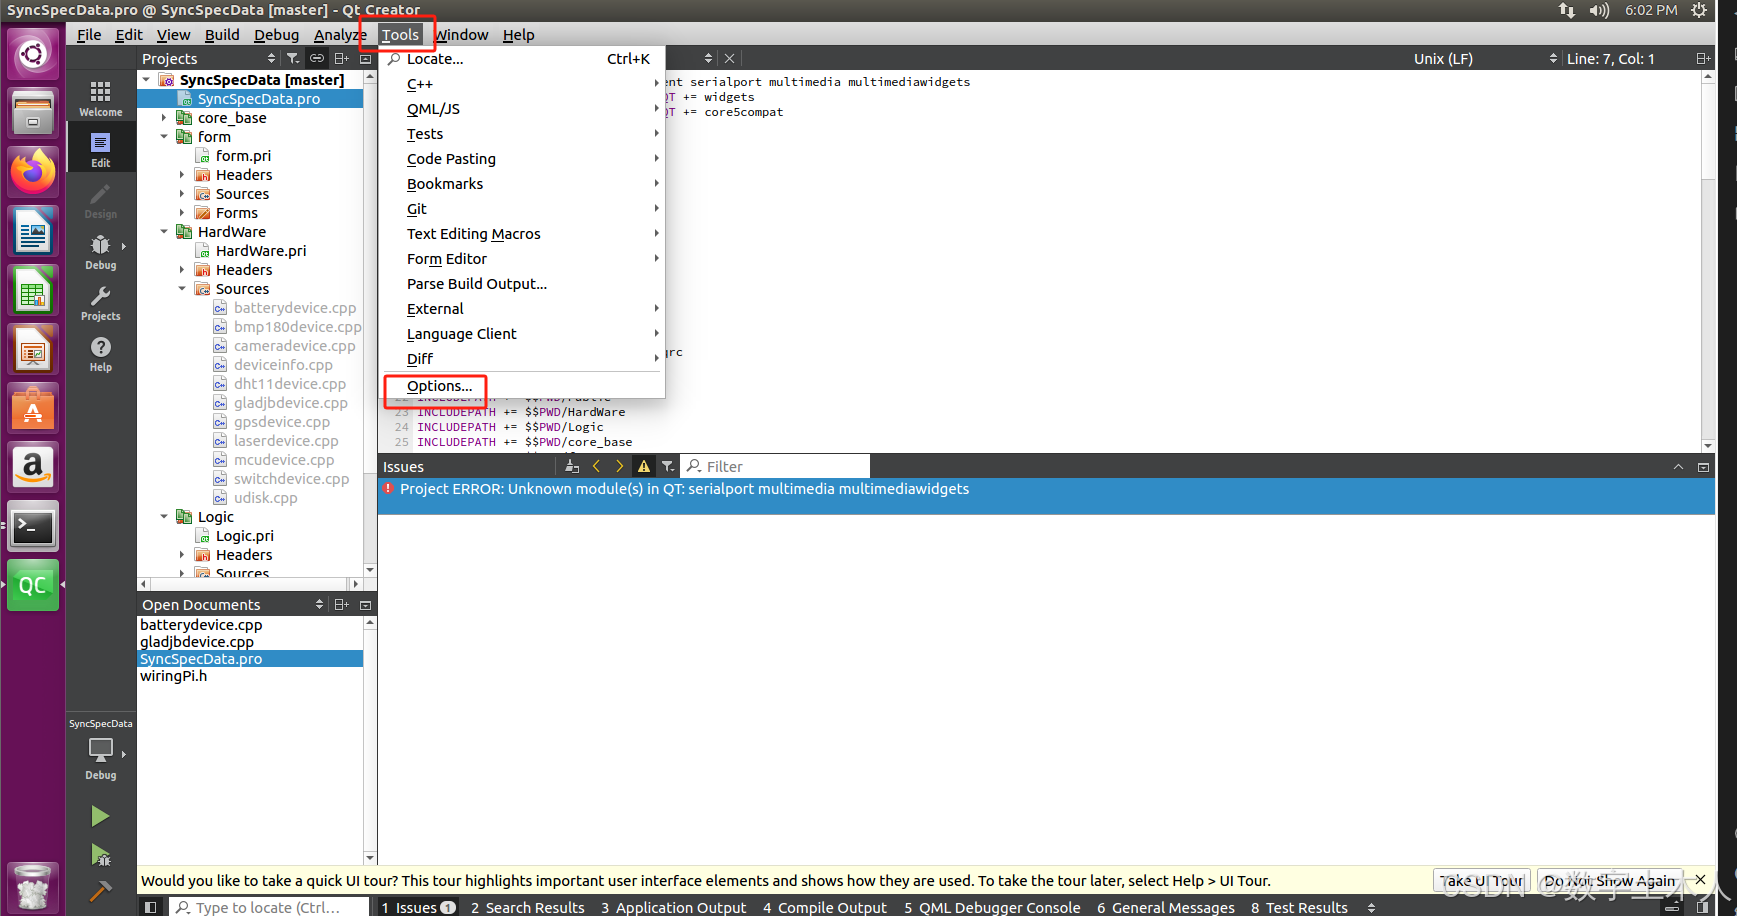Collapse SyncSpecData [master] project

[x=147, y=80]
